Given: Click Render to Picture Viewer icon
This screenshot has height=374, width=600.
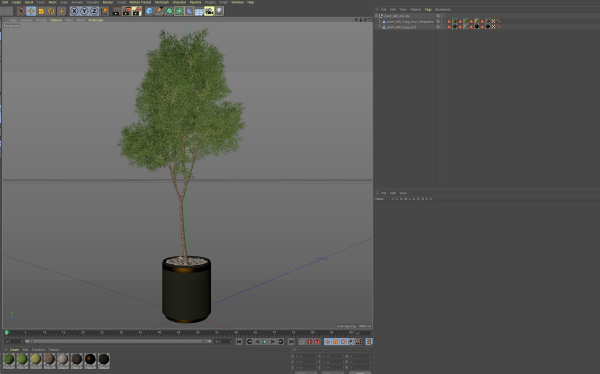Looking at the screenshot, I should click(126, 11).
